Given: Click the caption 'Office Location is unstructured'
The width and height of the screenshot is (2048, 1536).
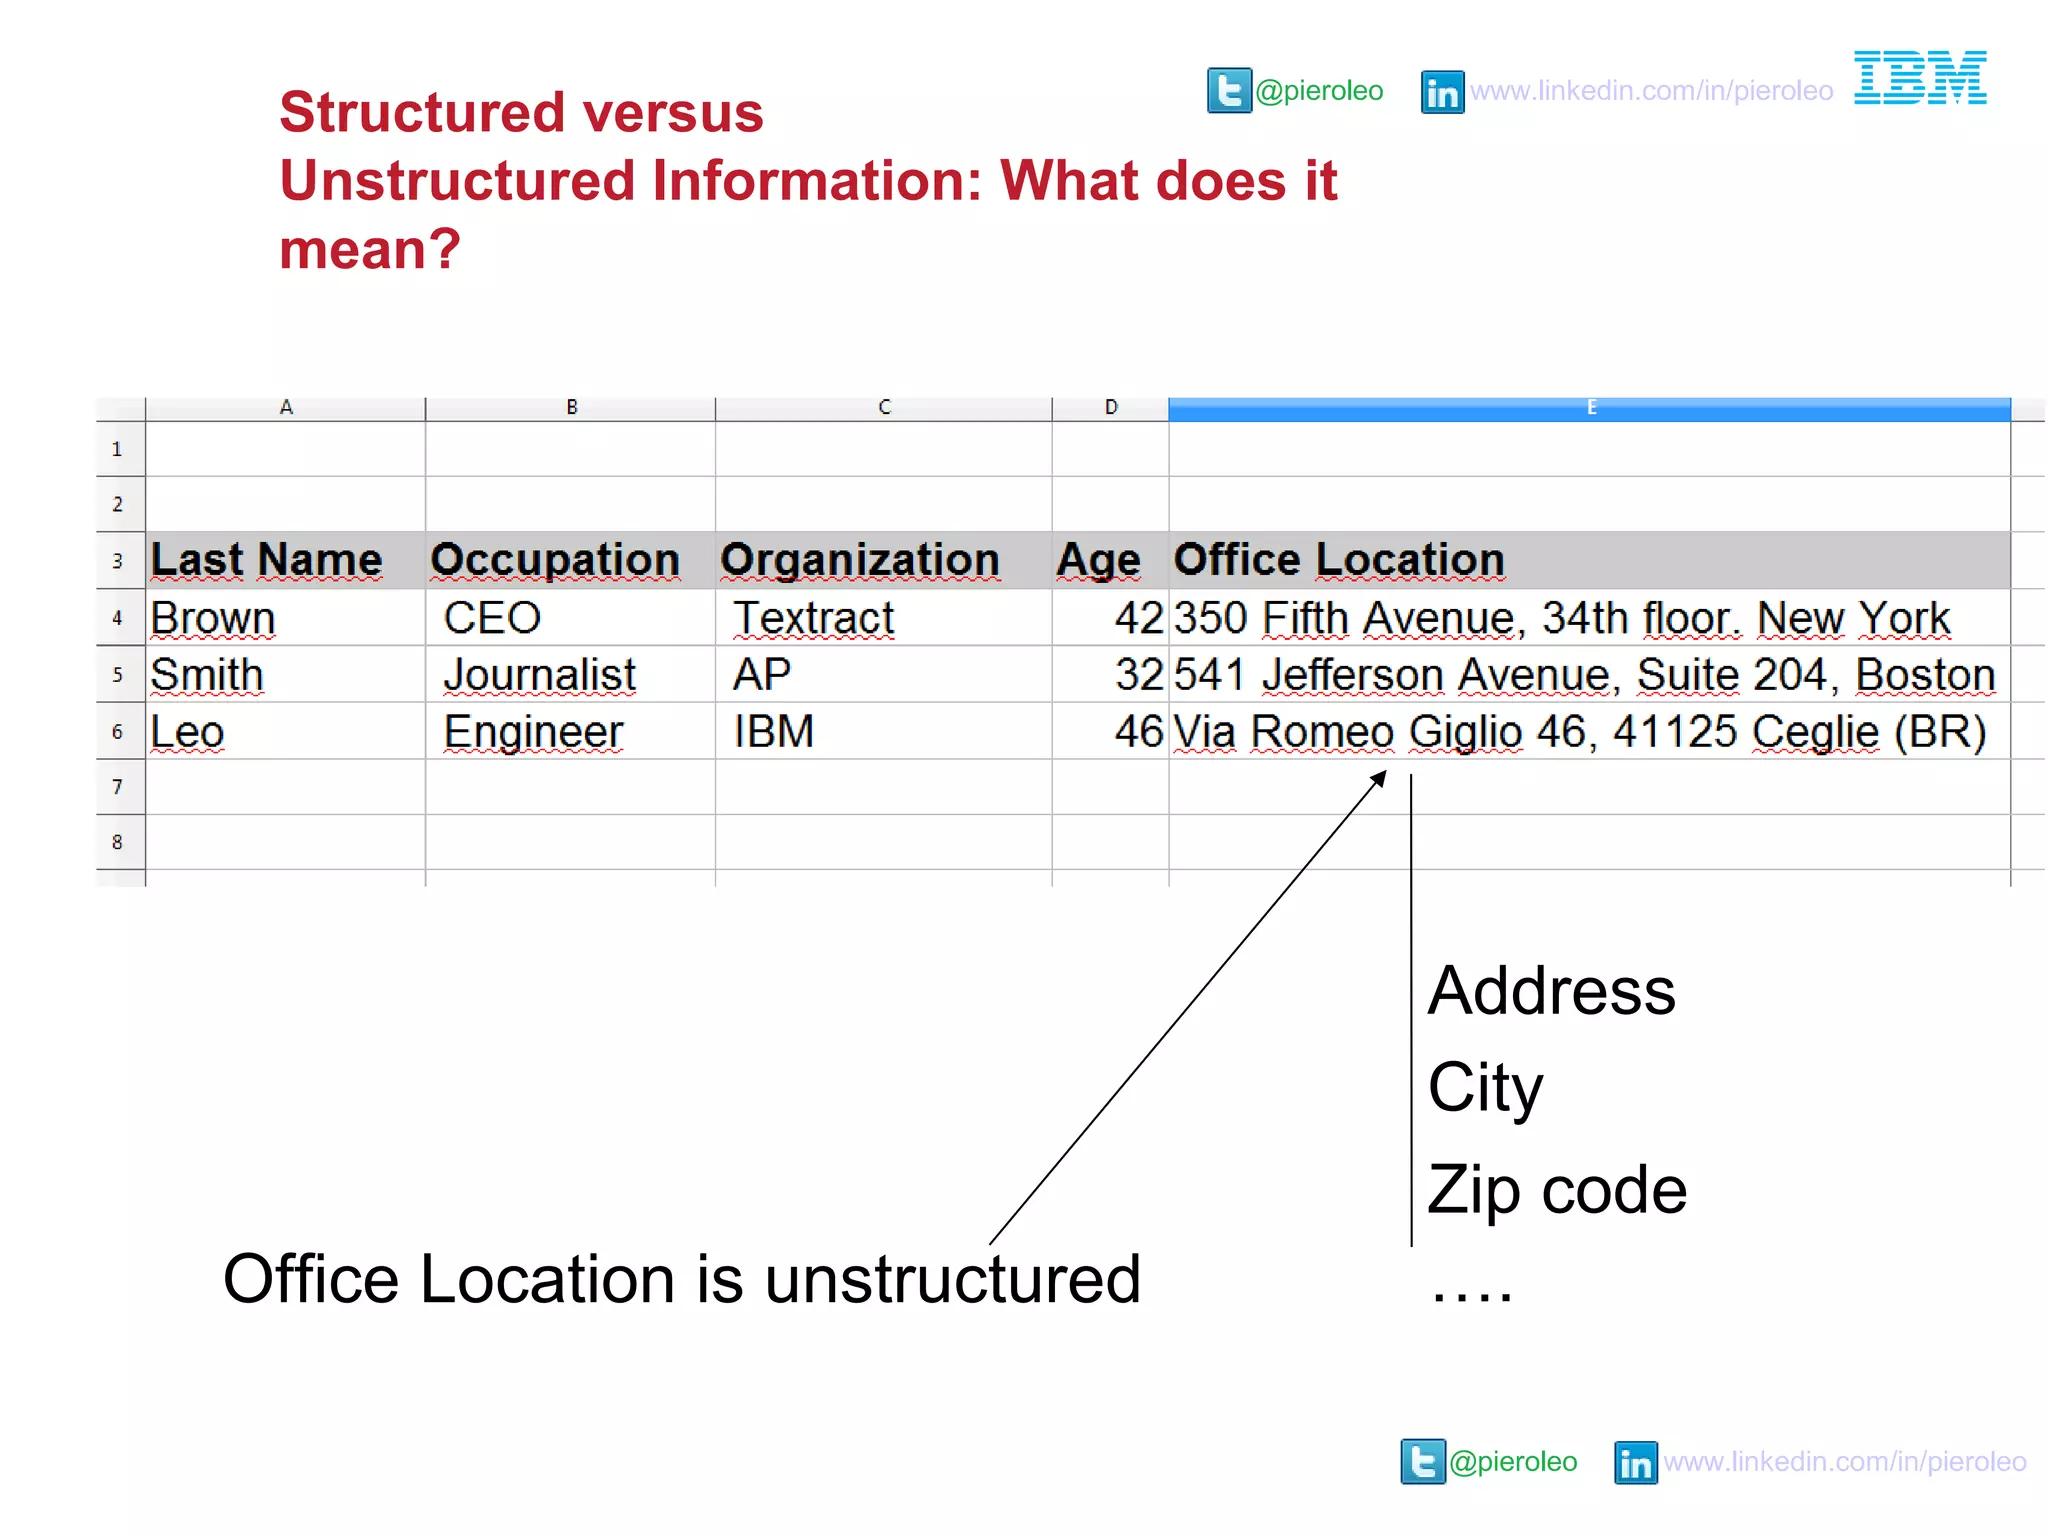Looking at the screenshot, I should 682,1279.
